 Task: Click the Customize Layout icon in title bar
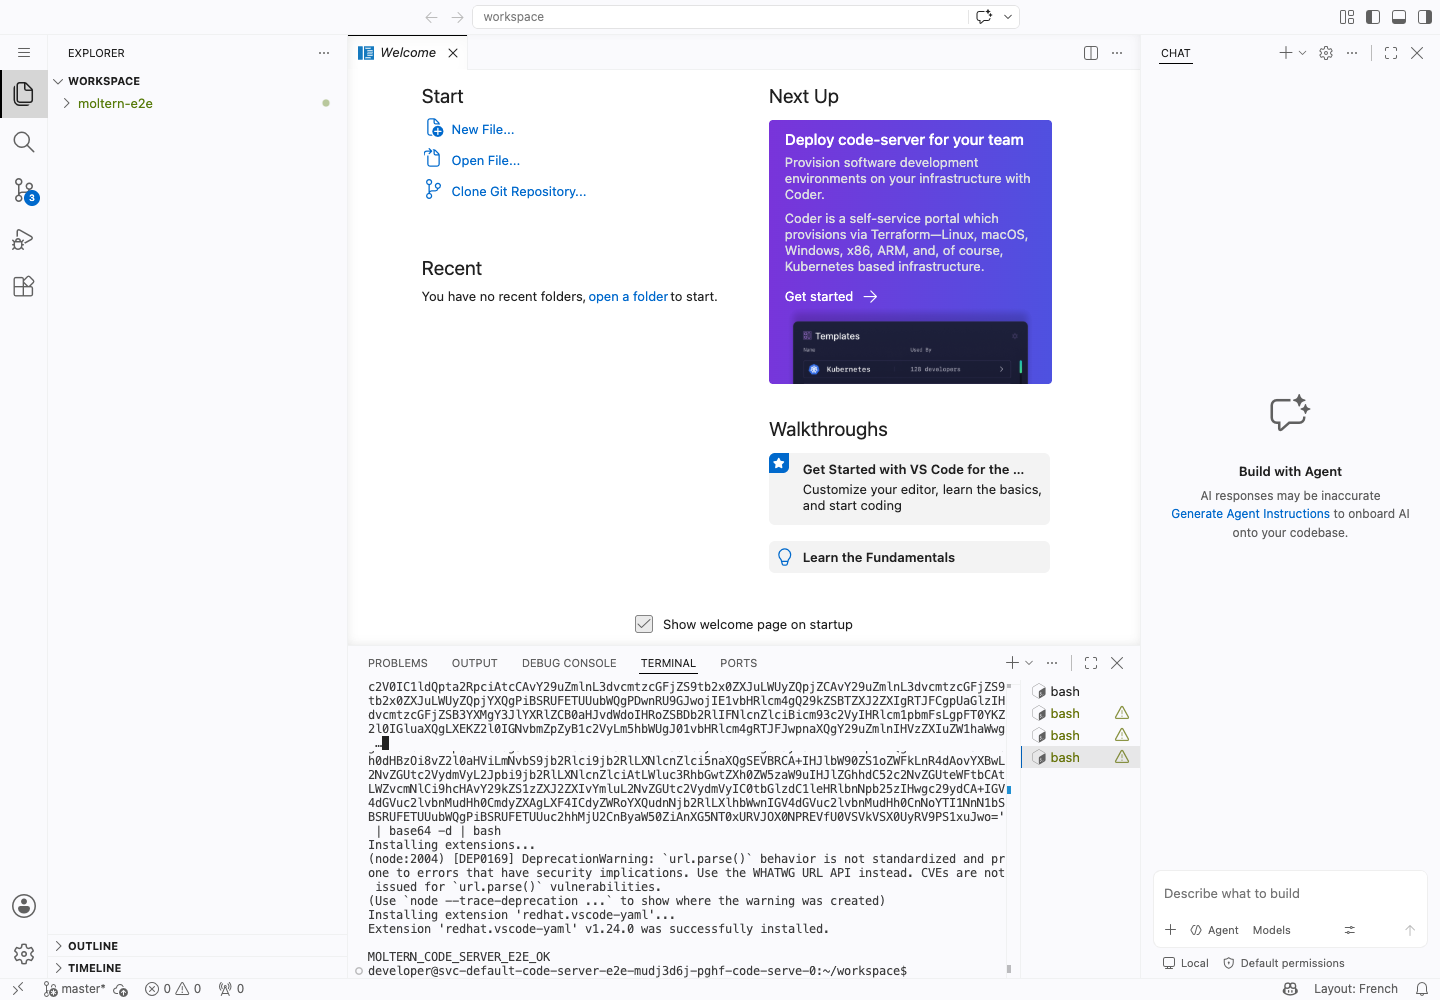1347,17
